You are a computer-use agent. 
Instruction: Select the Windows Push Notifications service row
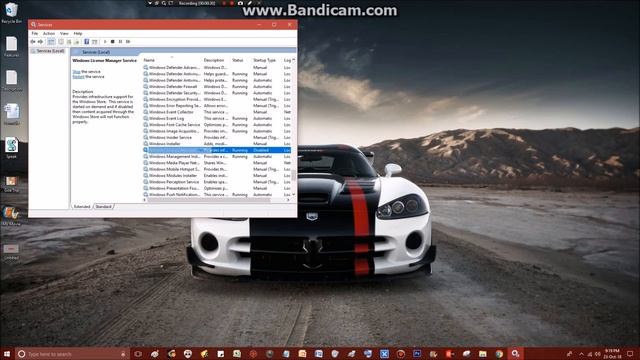(x=217, y=195)
